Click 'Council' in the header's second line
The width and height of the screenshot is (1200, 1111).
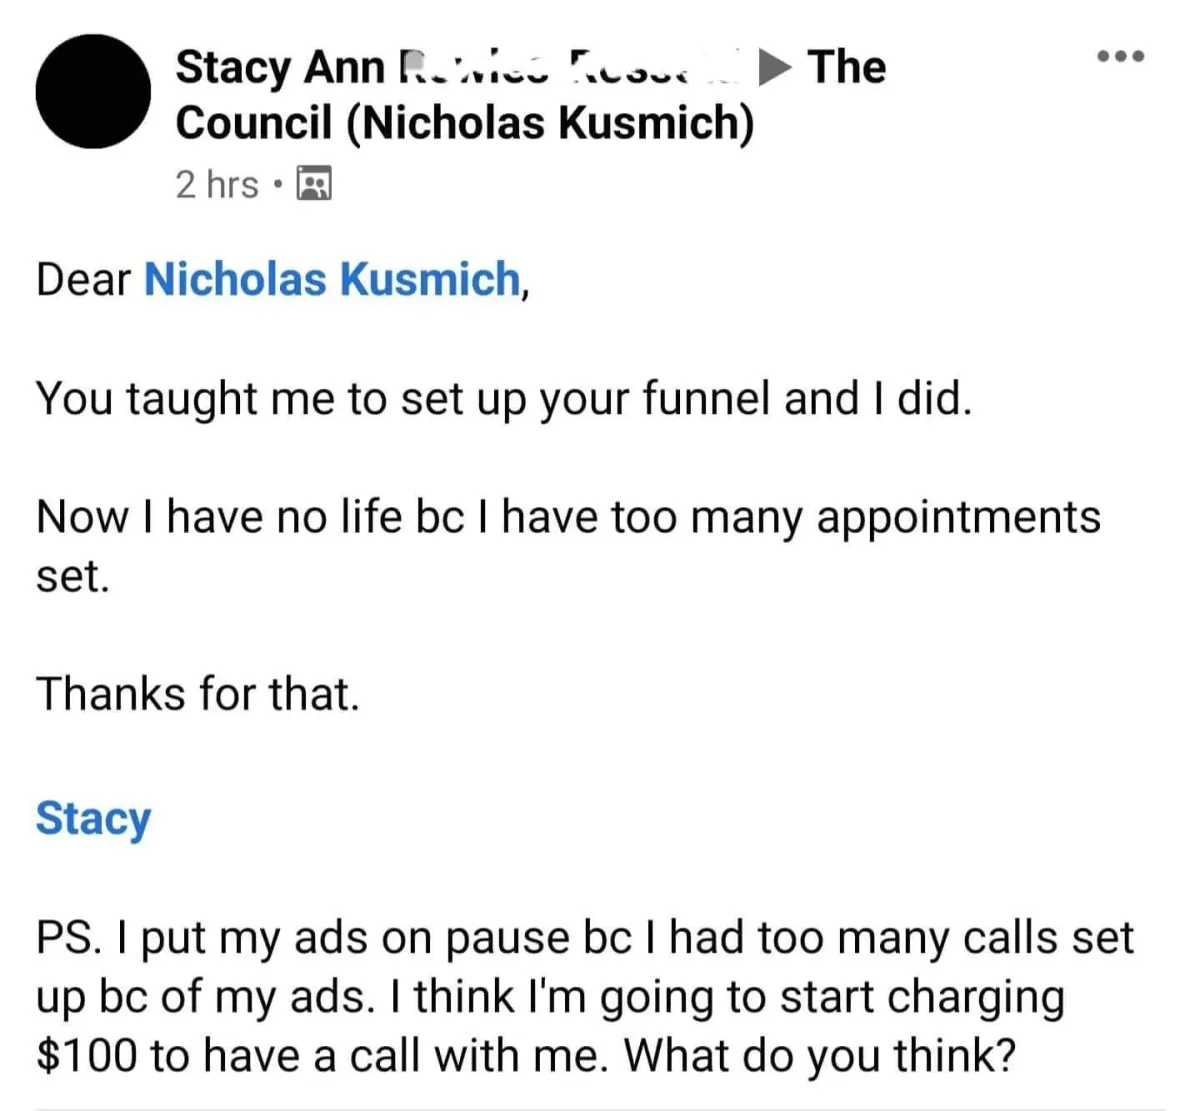point(253,123)
